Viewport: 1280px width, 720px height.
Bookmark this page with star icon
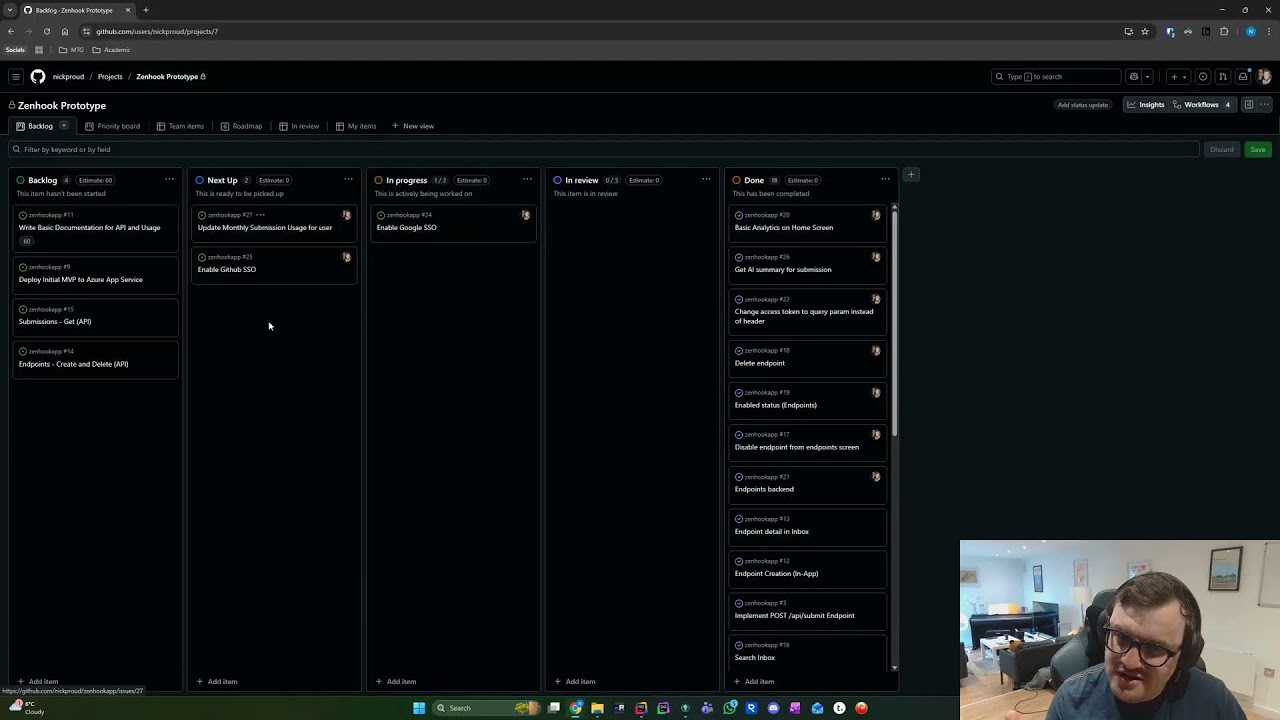click(1145, 31)
